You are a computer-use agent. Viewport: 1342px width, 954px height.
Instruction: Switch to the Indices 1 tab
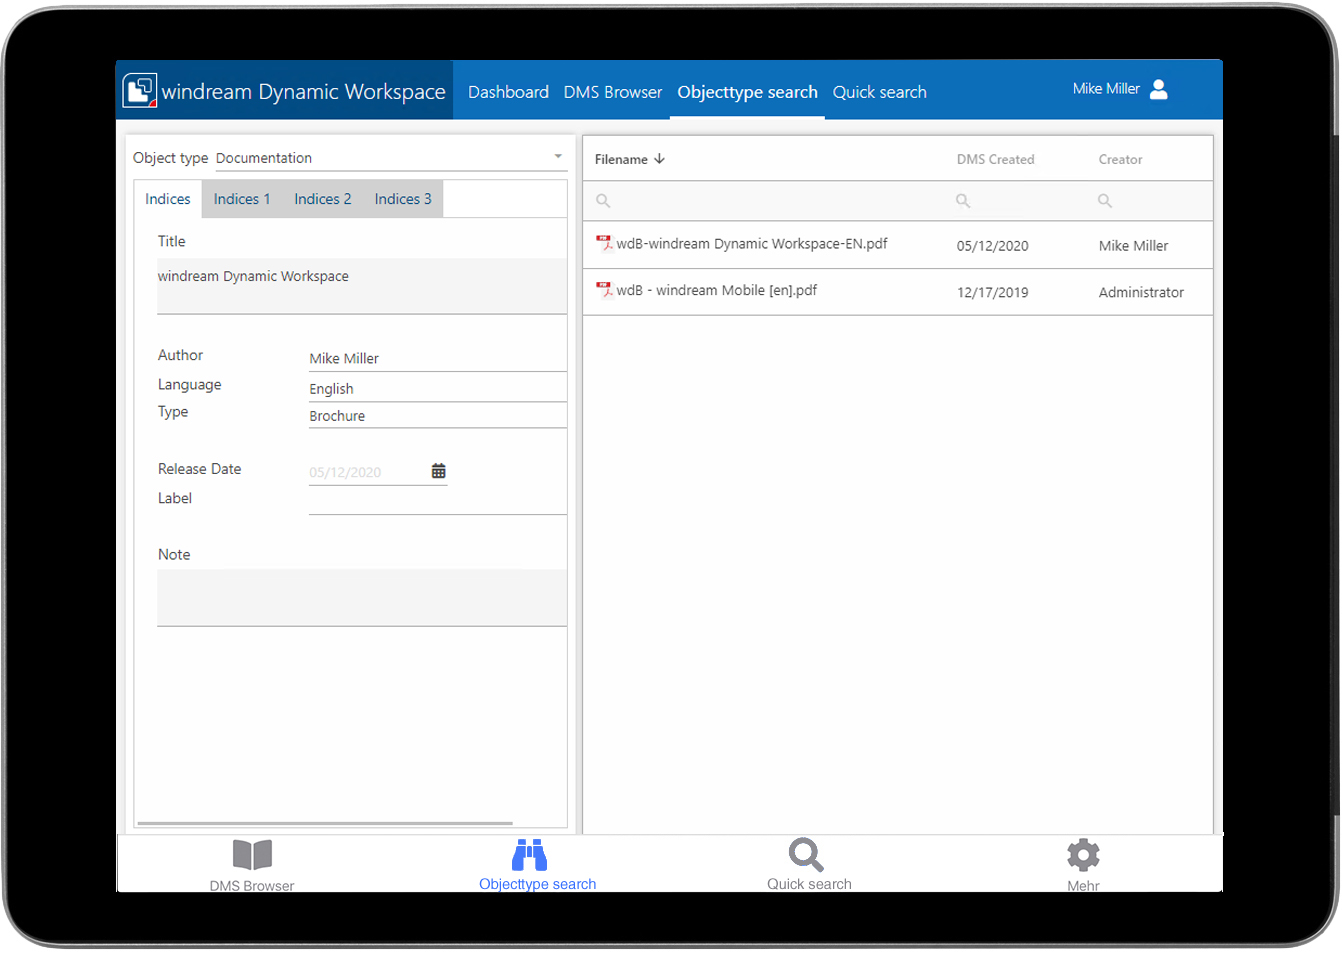(x=242, y=199)
